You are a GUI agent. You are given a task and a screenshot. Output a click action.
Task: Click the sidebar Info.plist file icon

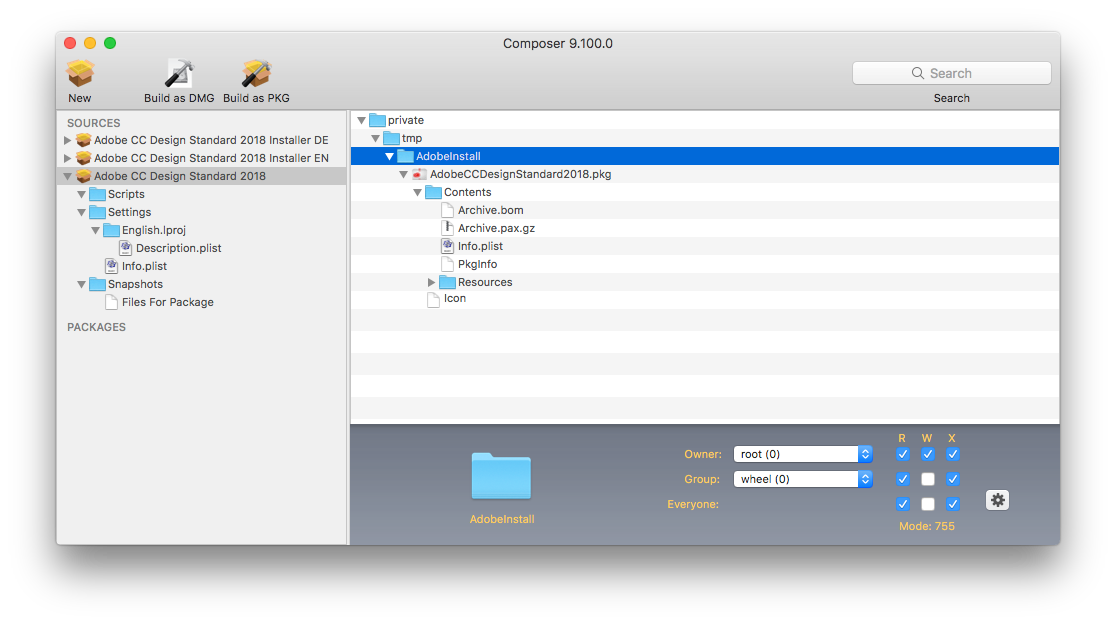point(112,266)
